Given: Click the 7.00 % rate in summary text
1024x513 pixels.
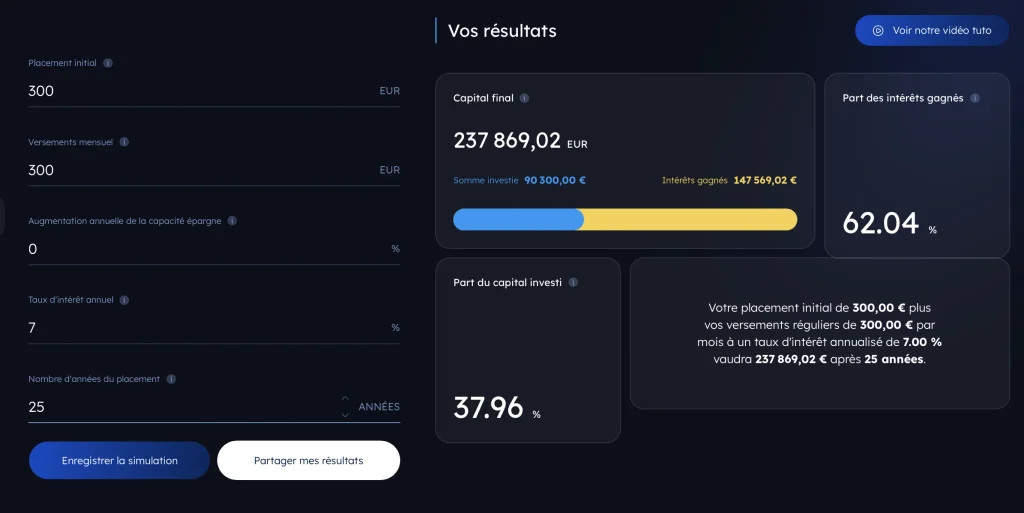Looking at the screenshot, I should [922, 343].
